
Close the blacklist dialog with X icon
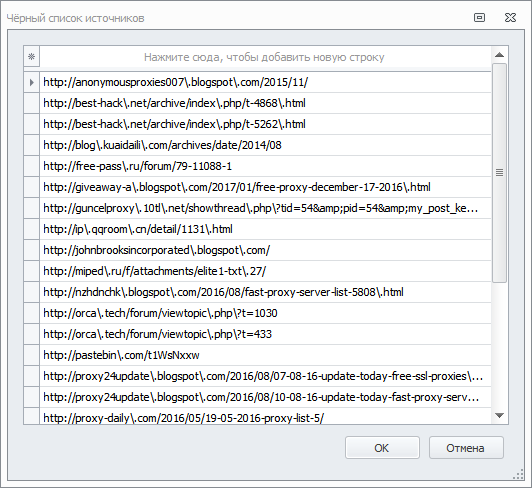[510, 18]
